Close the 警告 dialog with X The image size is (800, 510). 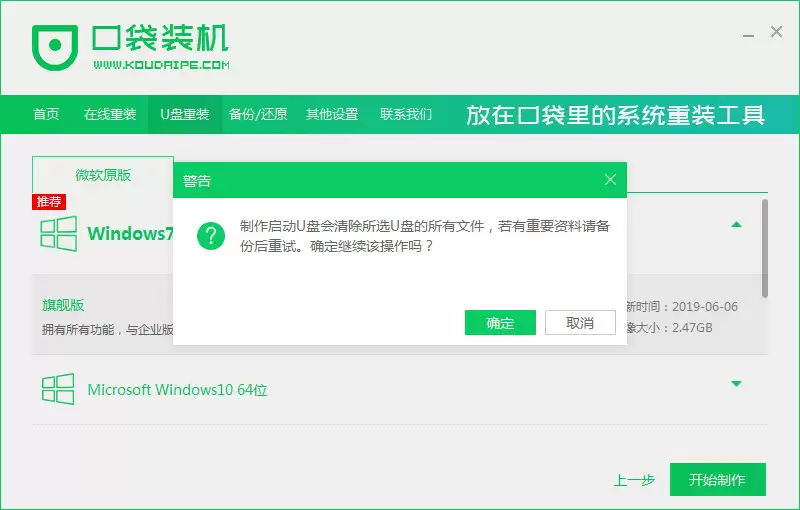[610, 180]
